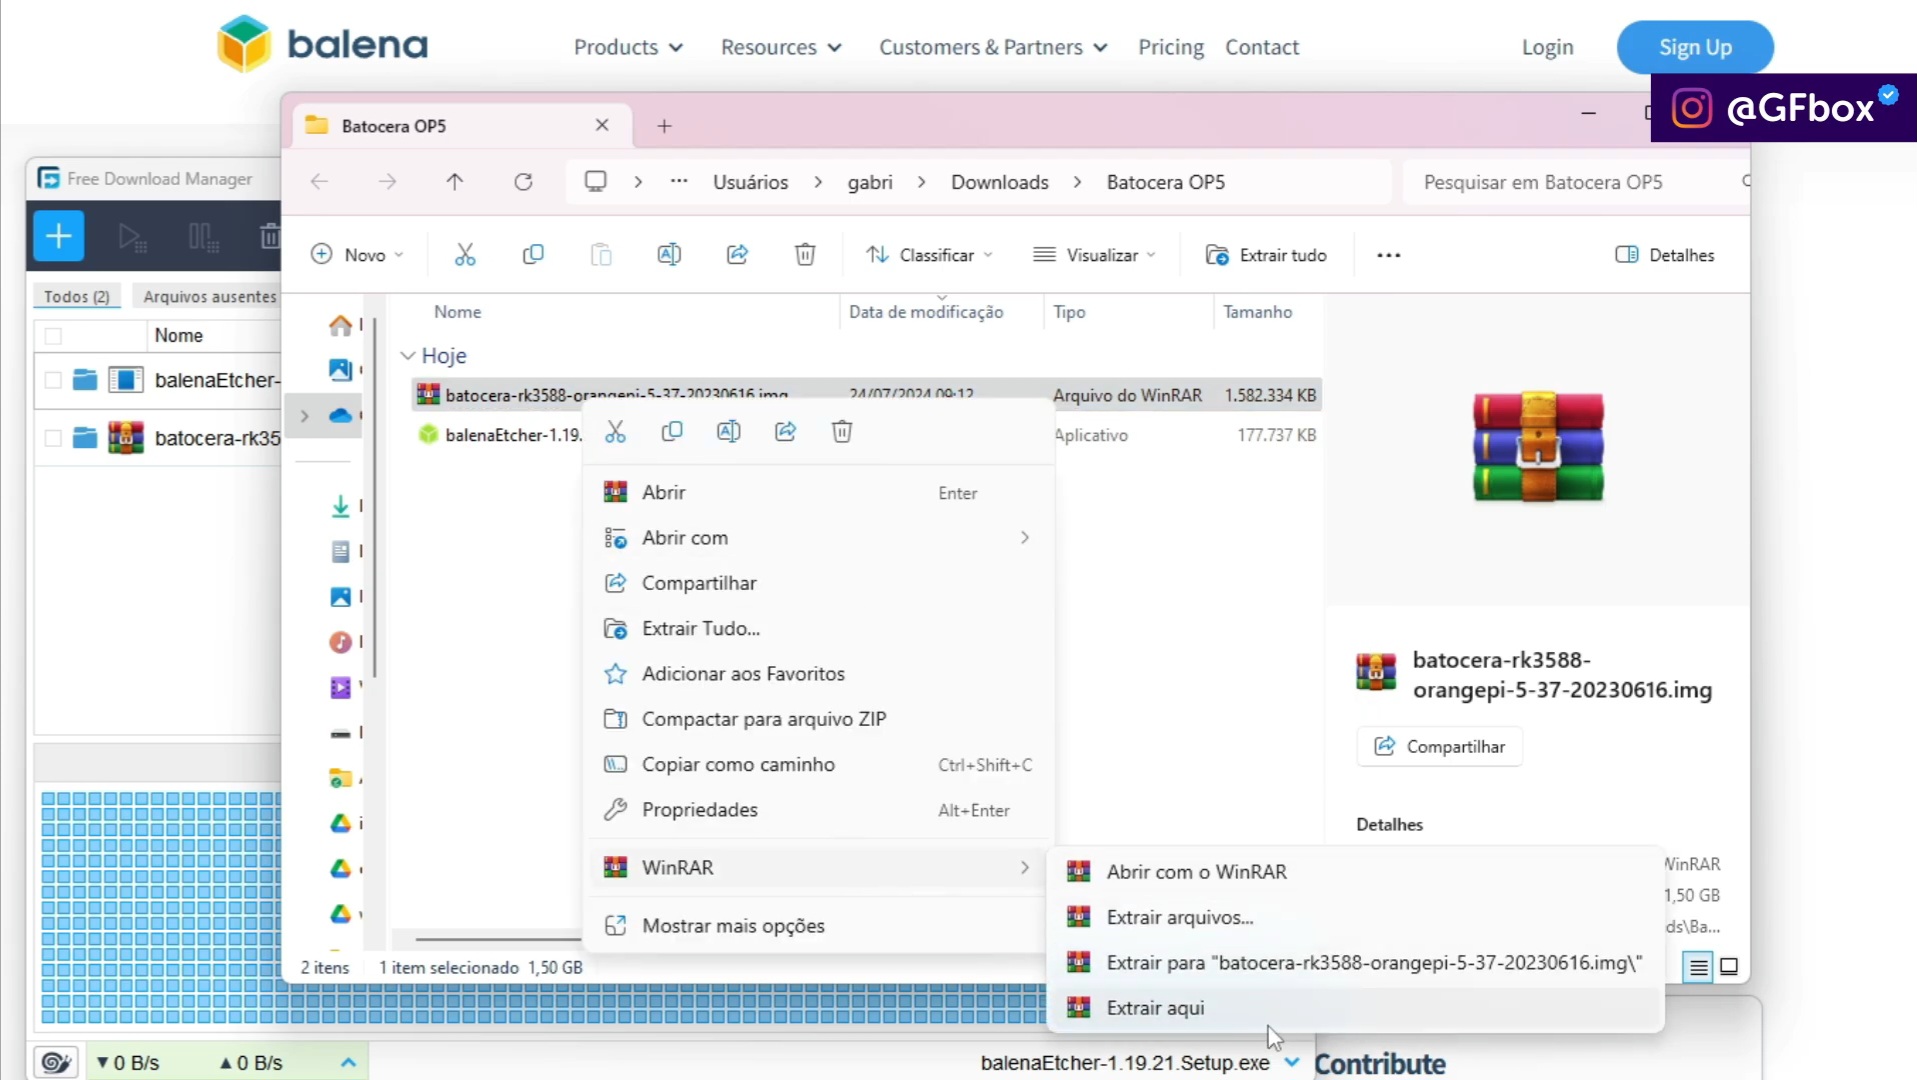Click the Share icon in context menu top row
1917x1080 pixels.
tap(786, 432)
